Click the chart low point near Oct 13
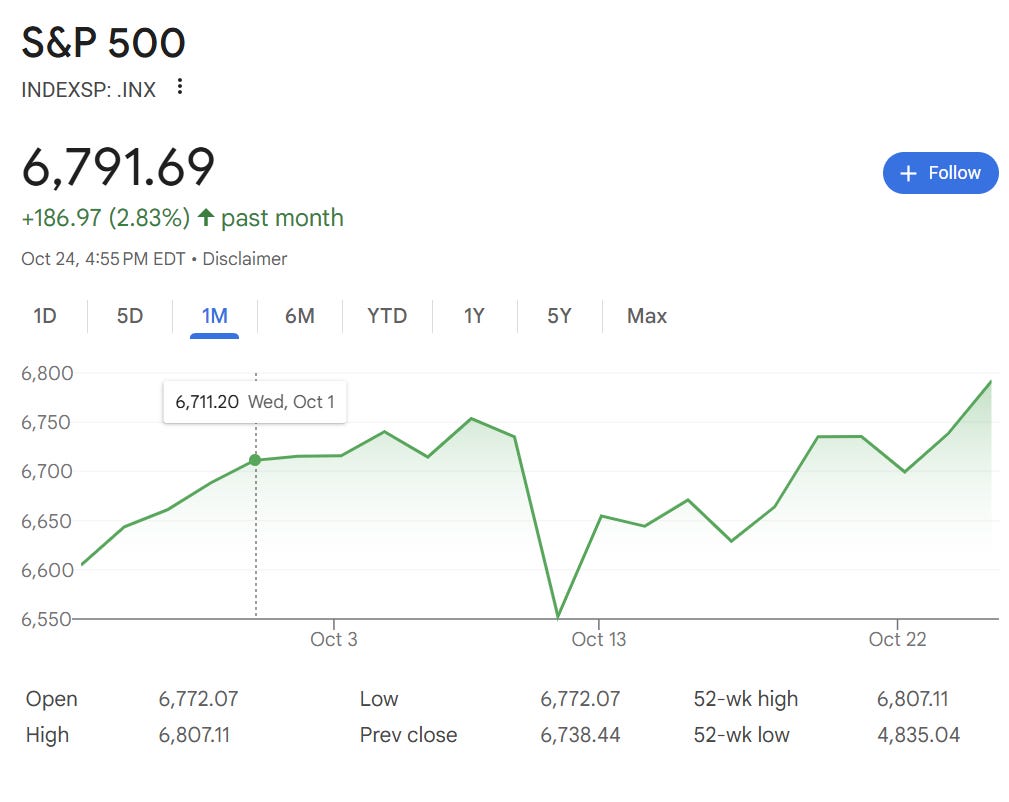This screenshot has height=802, width=1009. [558, 617]
